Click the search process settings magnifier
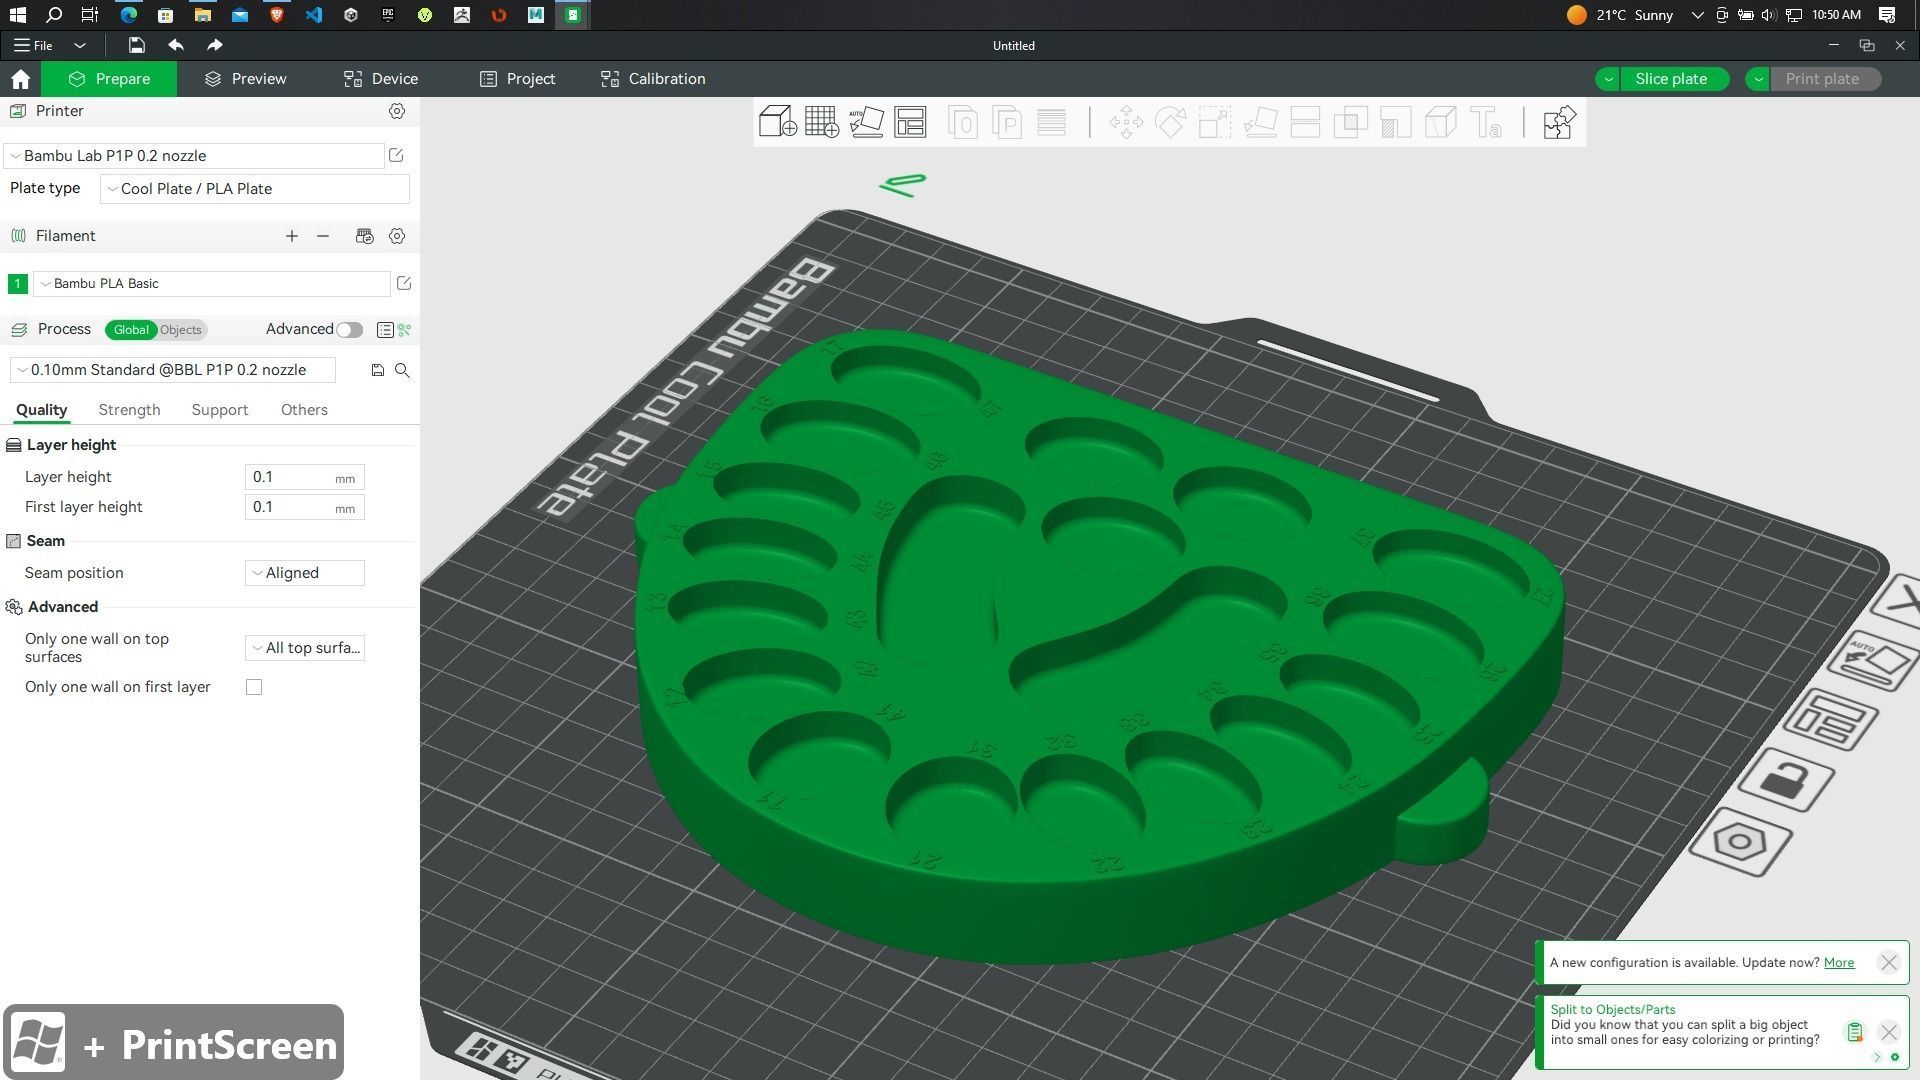The image size is (1920, 1080). (x=402, y=370)
